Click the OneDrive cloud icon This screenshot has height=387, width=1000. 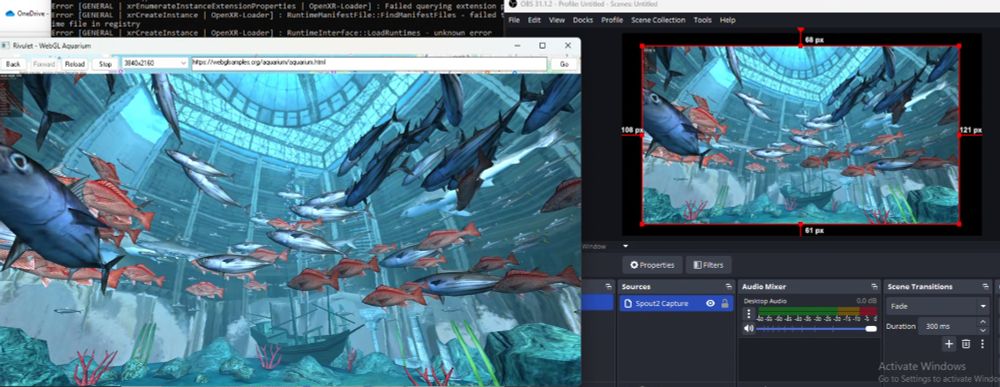pyautogui.click(x=10, y=13)
